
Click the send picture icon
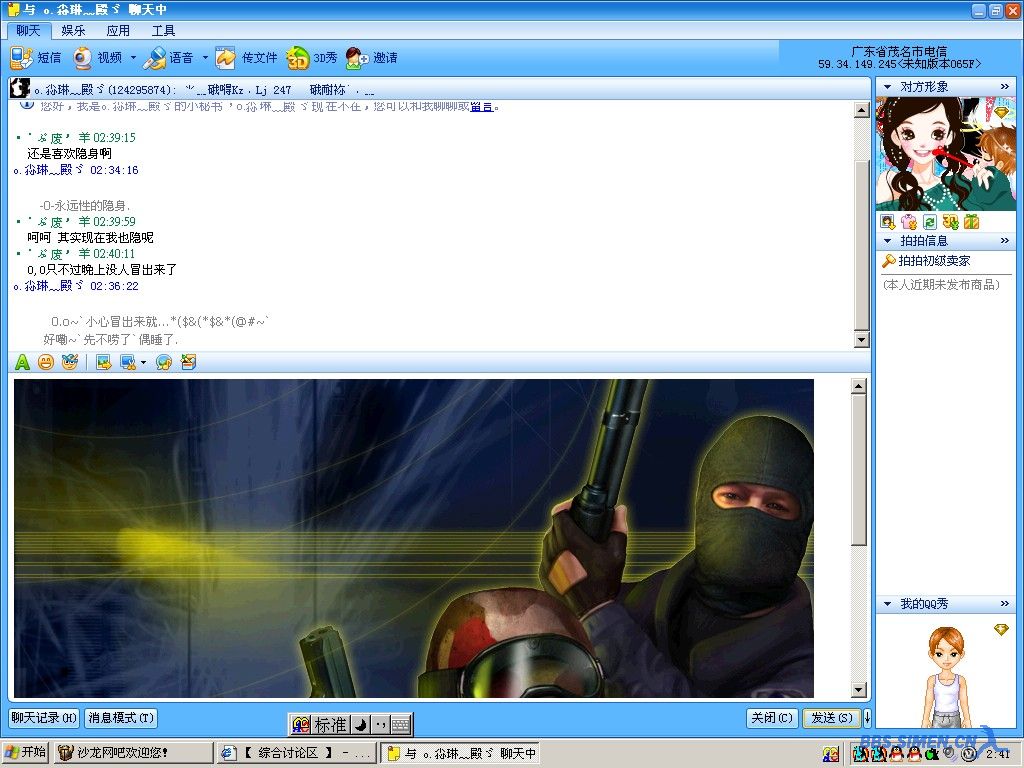[104, 362]
